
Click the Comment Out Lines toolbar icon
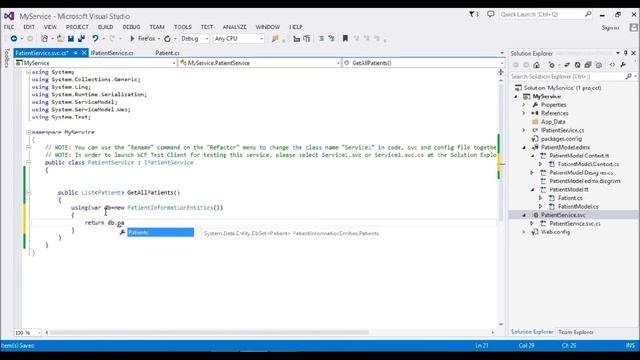click(x=322, y=38)
